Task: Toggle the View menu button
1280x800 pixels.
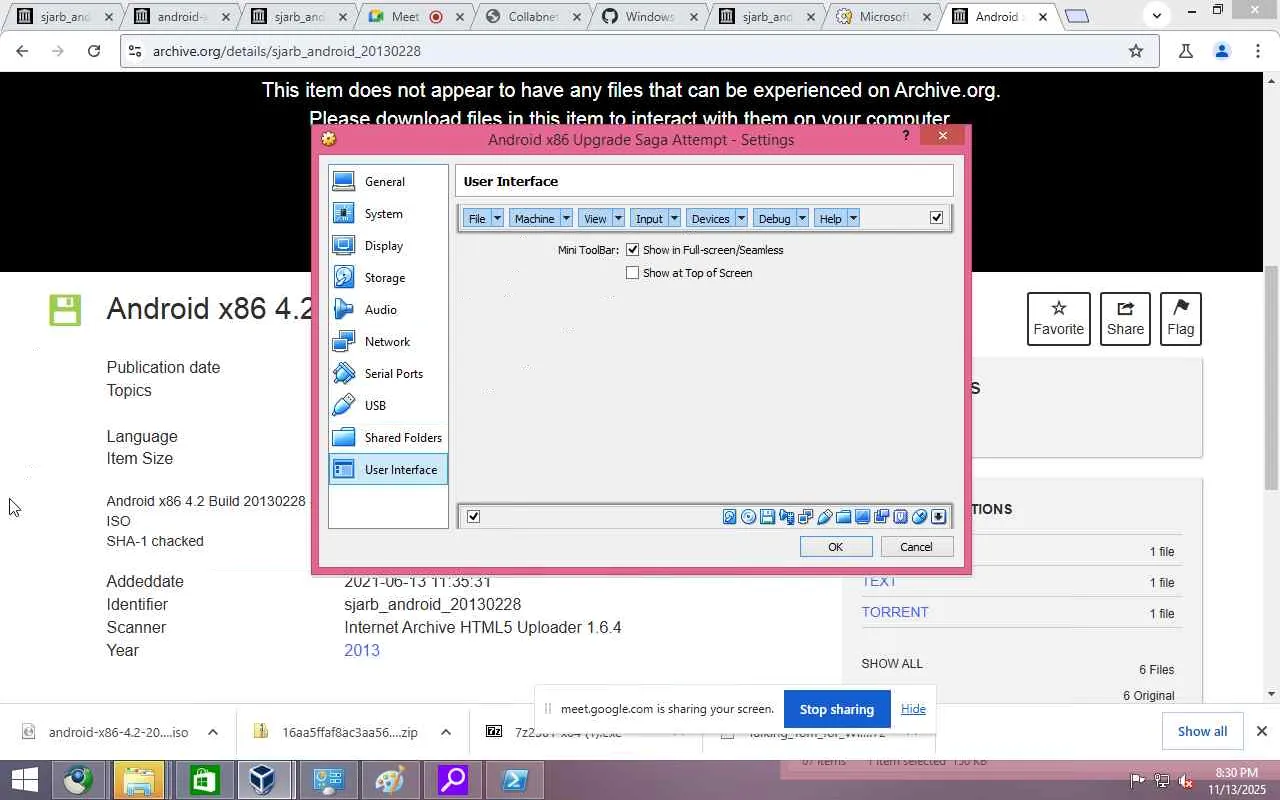Action: [x=595, y=219]
